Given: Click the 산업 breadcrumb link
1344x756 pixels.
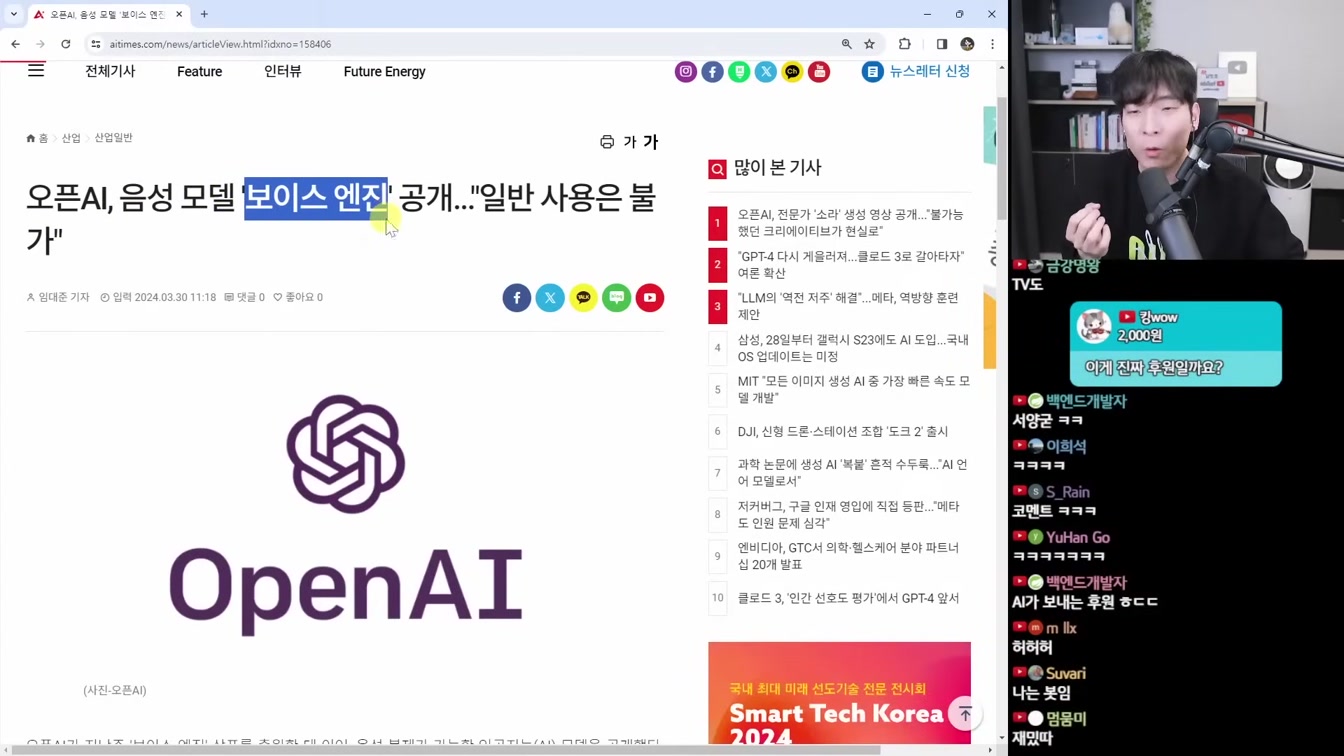Looking at the screenshot, I should 71,138.
